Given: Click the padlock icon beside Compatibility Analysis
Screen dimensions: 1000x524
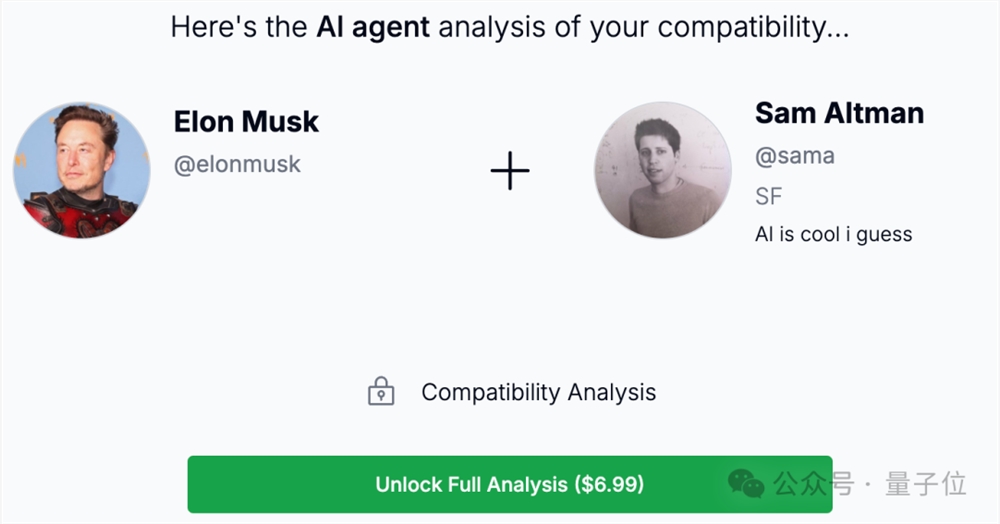Looking at the screenshot, I should click(381, 391).
